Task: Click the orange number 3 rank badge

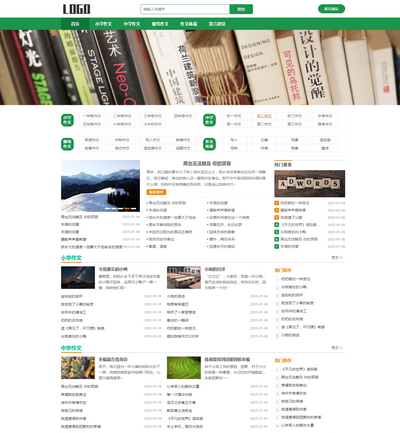Action: click(276, 217)
